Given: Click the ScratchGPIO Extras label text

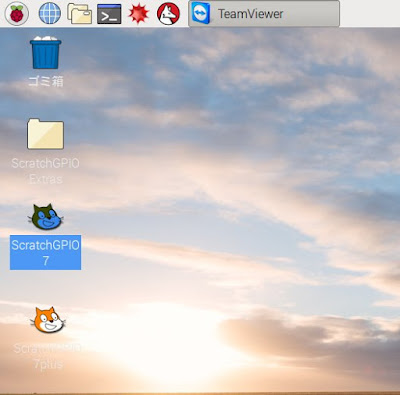Looking at the screenshot, I should 45,171.
